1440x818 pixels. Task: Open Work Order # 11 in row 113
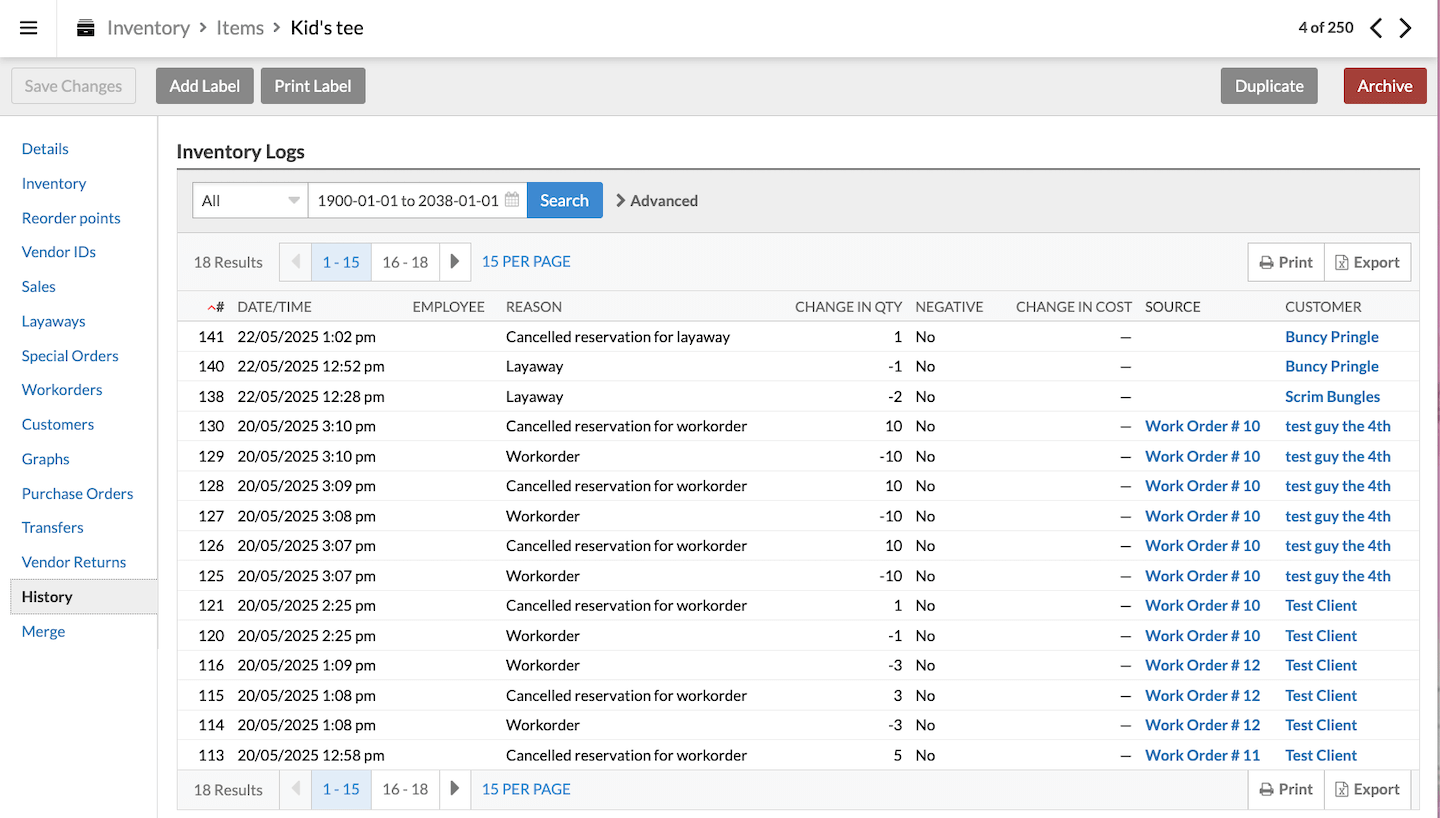coord(1202,755)
